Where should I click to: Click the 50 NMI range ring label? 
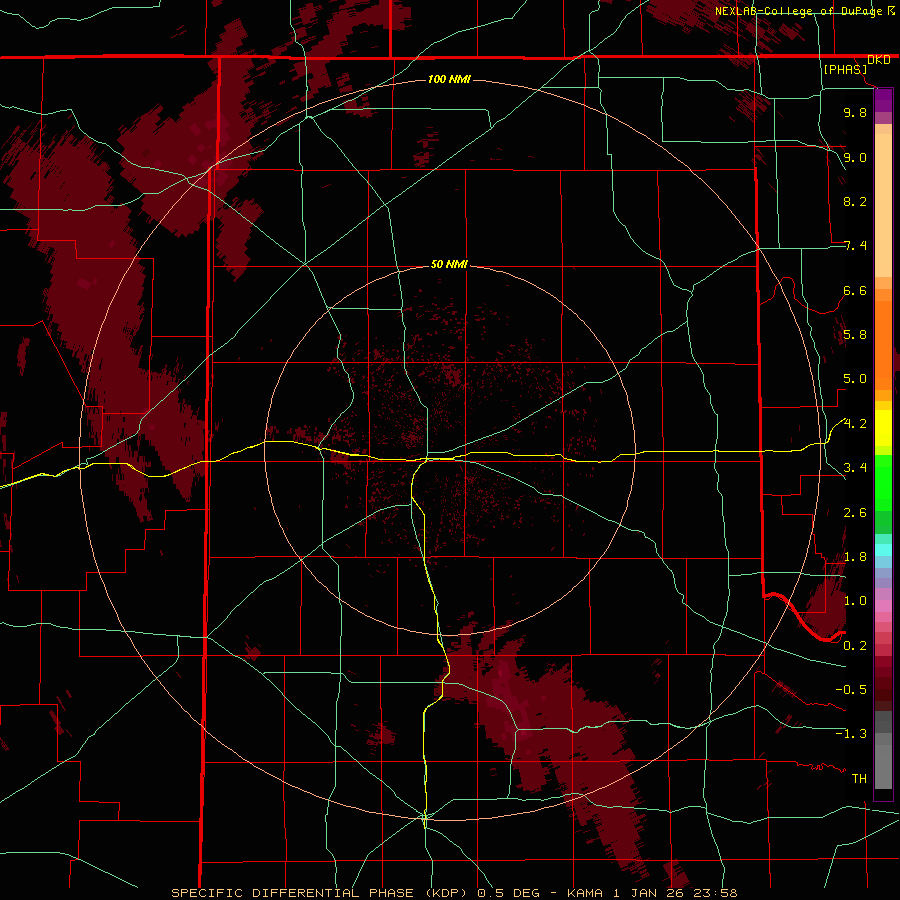[449, 265]
